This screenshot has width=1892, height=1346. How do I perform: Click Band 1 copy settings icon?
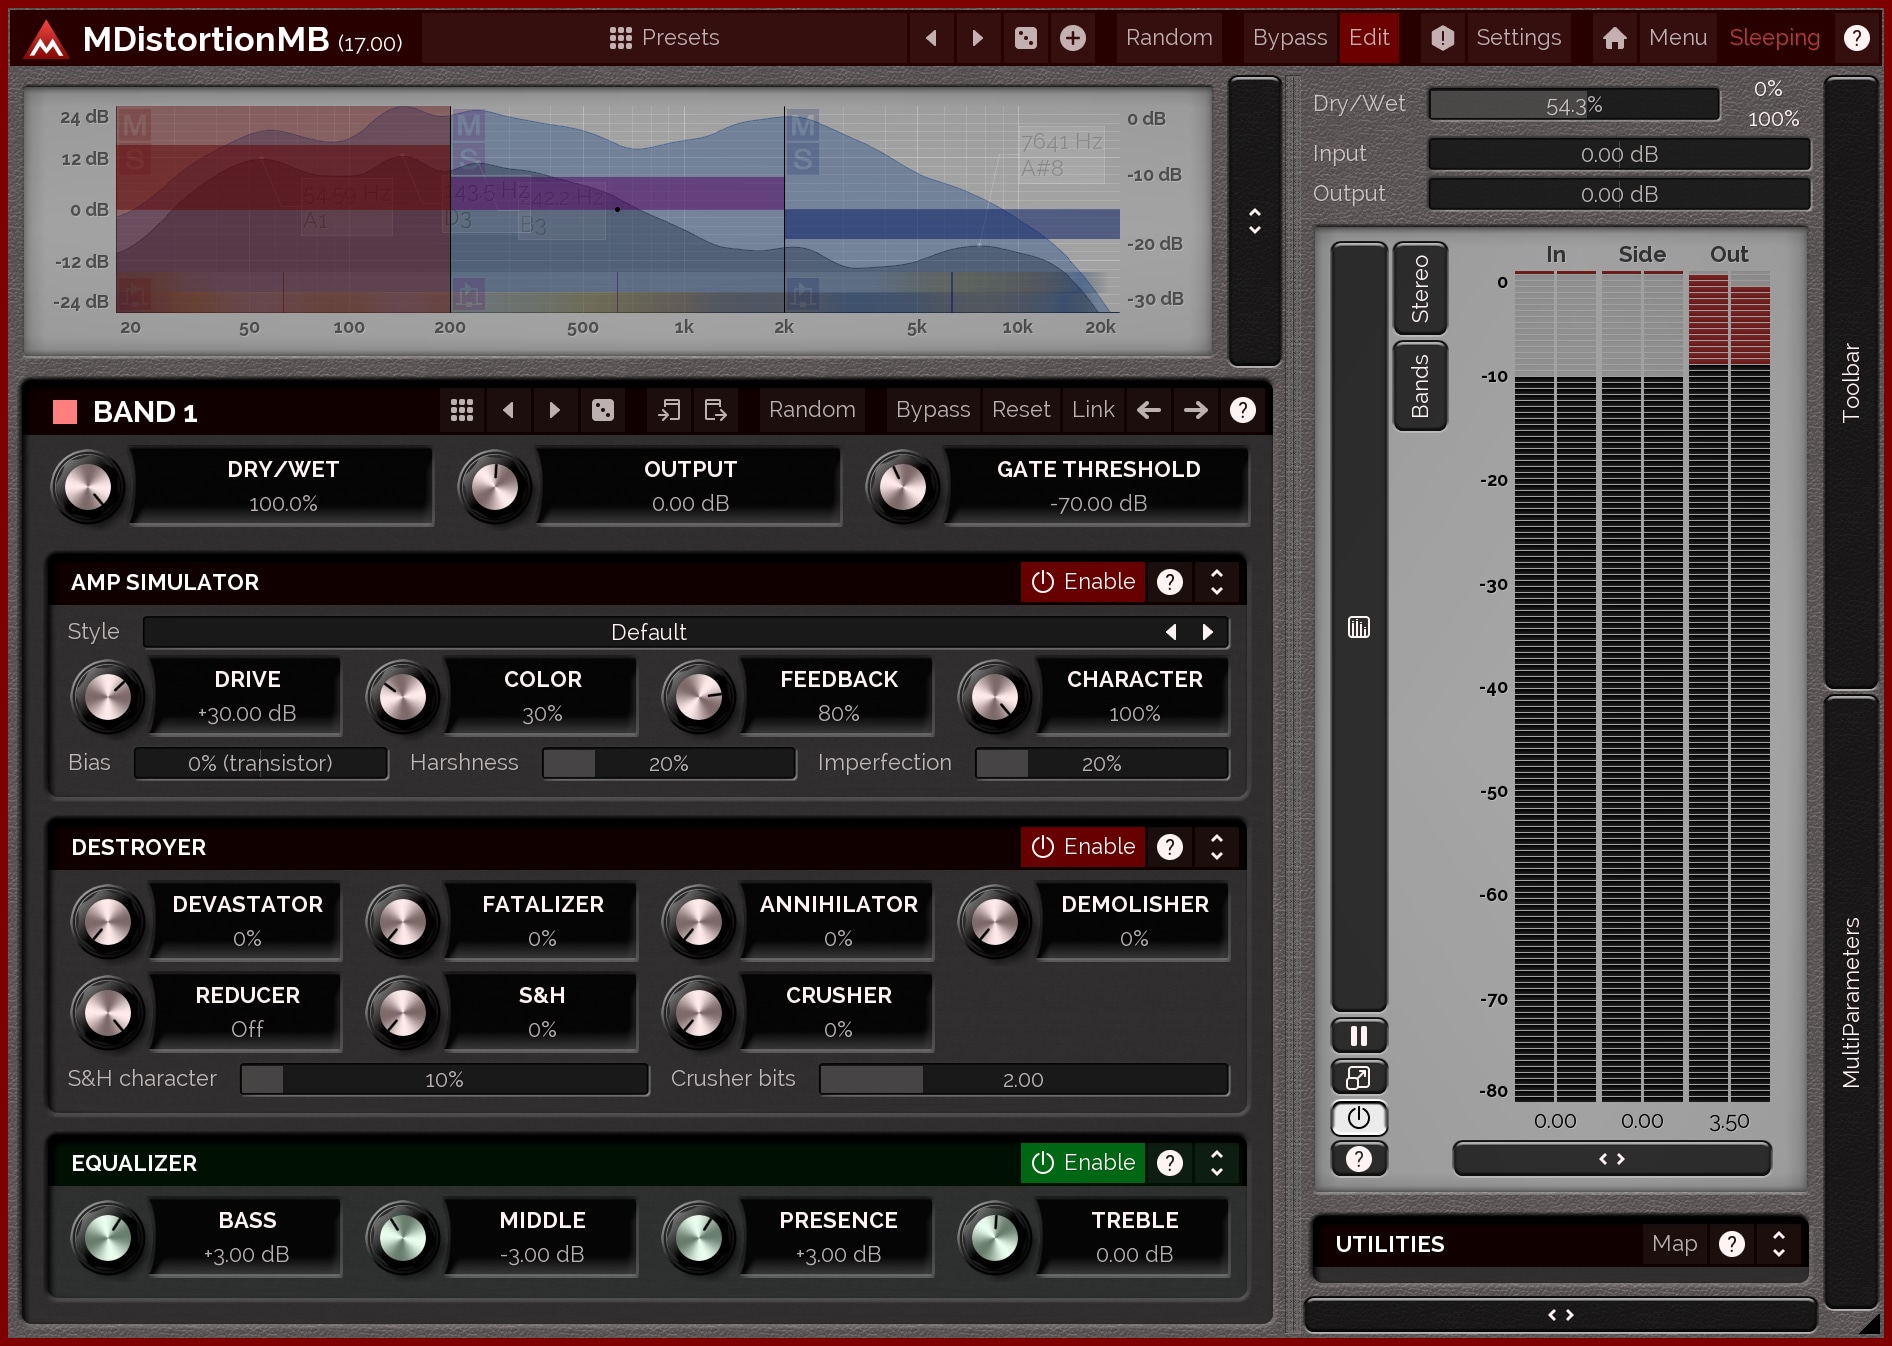(x=669, y=410)
